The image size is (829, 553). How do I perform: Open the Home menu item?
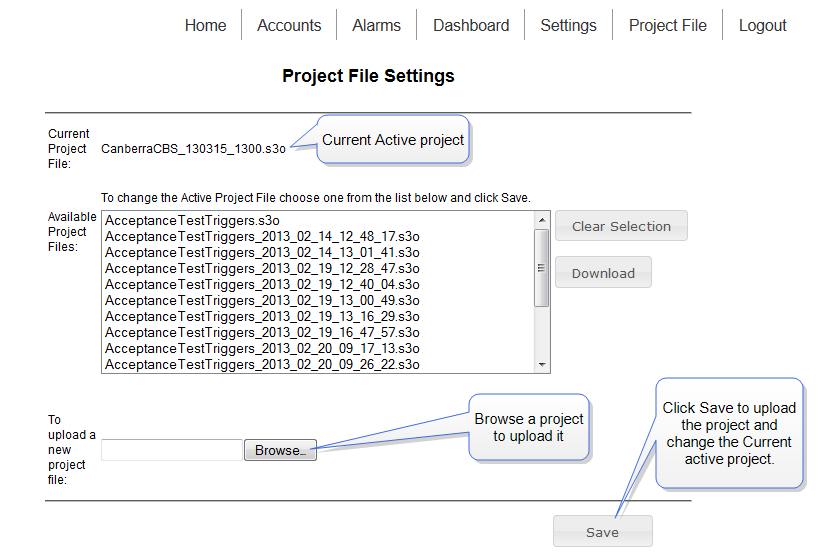pyautogui.click(x=205, y=25)
